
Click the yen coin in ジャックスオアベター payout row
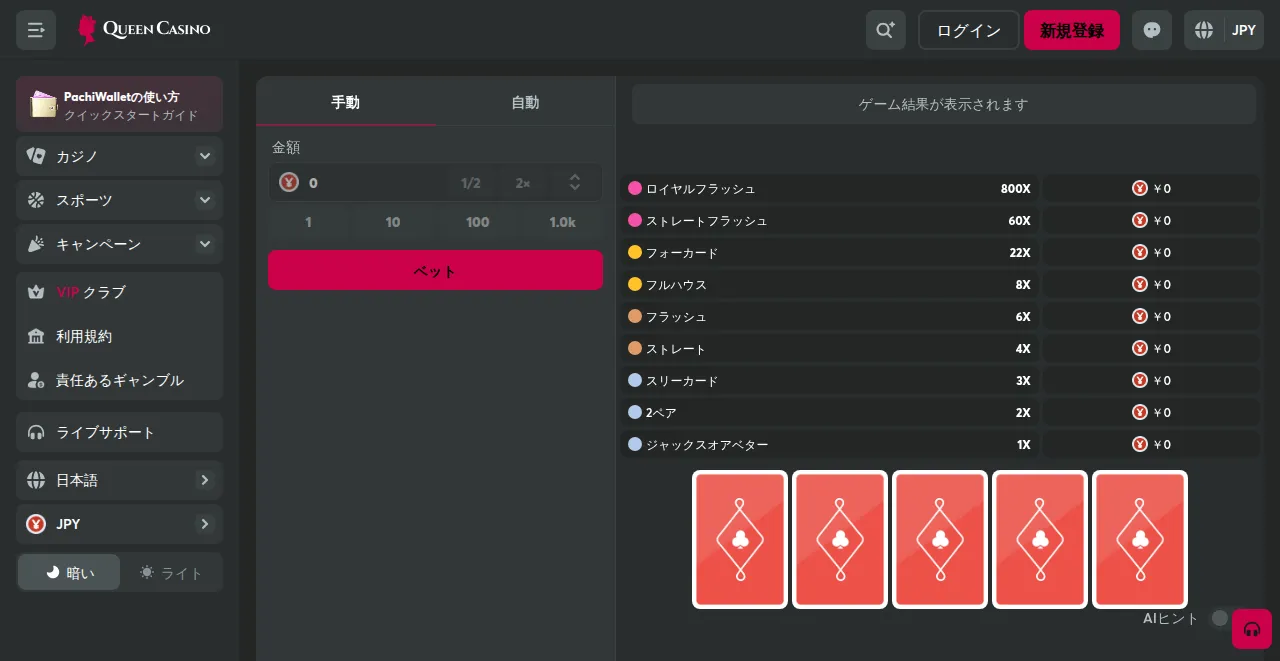point(1140,444)
